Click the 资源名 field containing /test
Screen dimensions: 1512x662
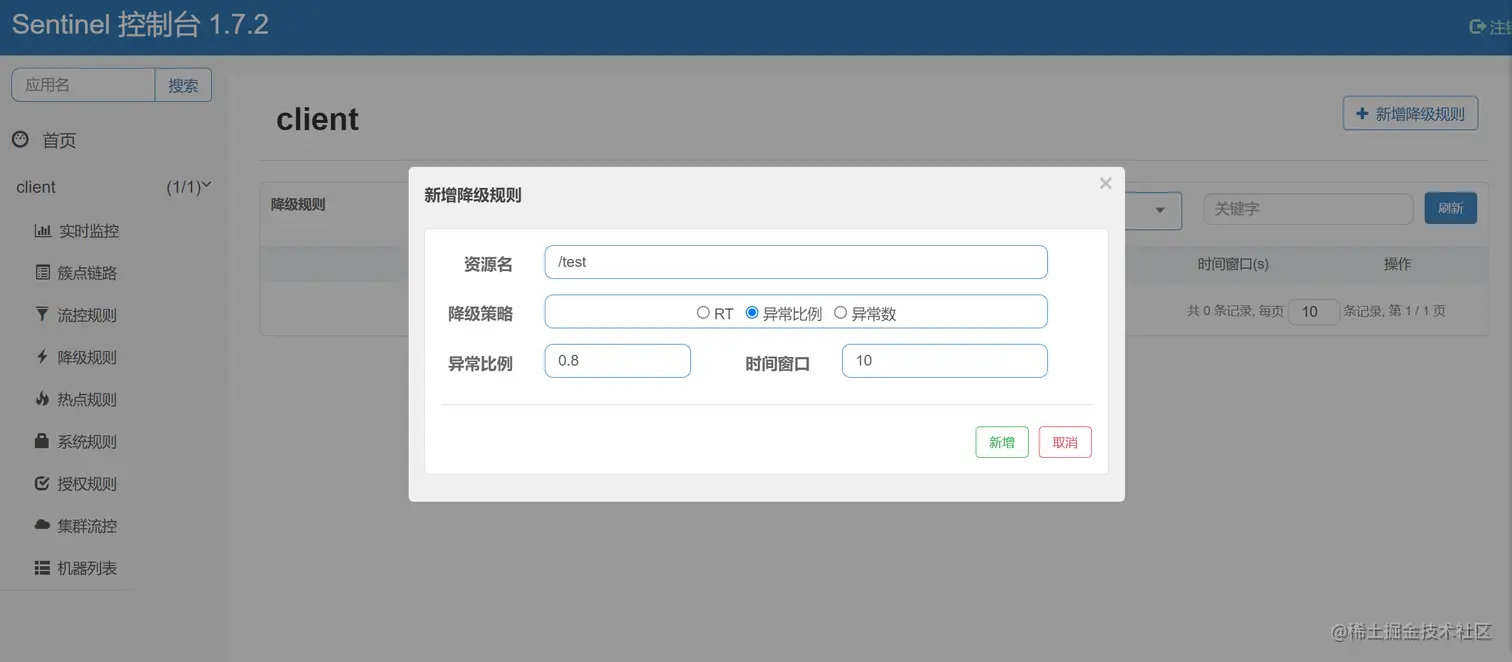(x=796, y=262)
